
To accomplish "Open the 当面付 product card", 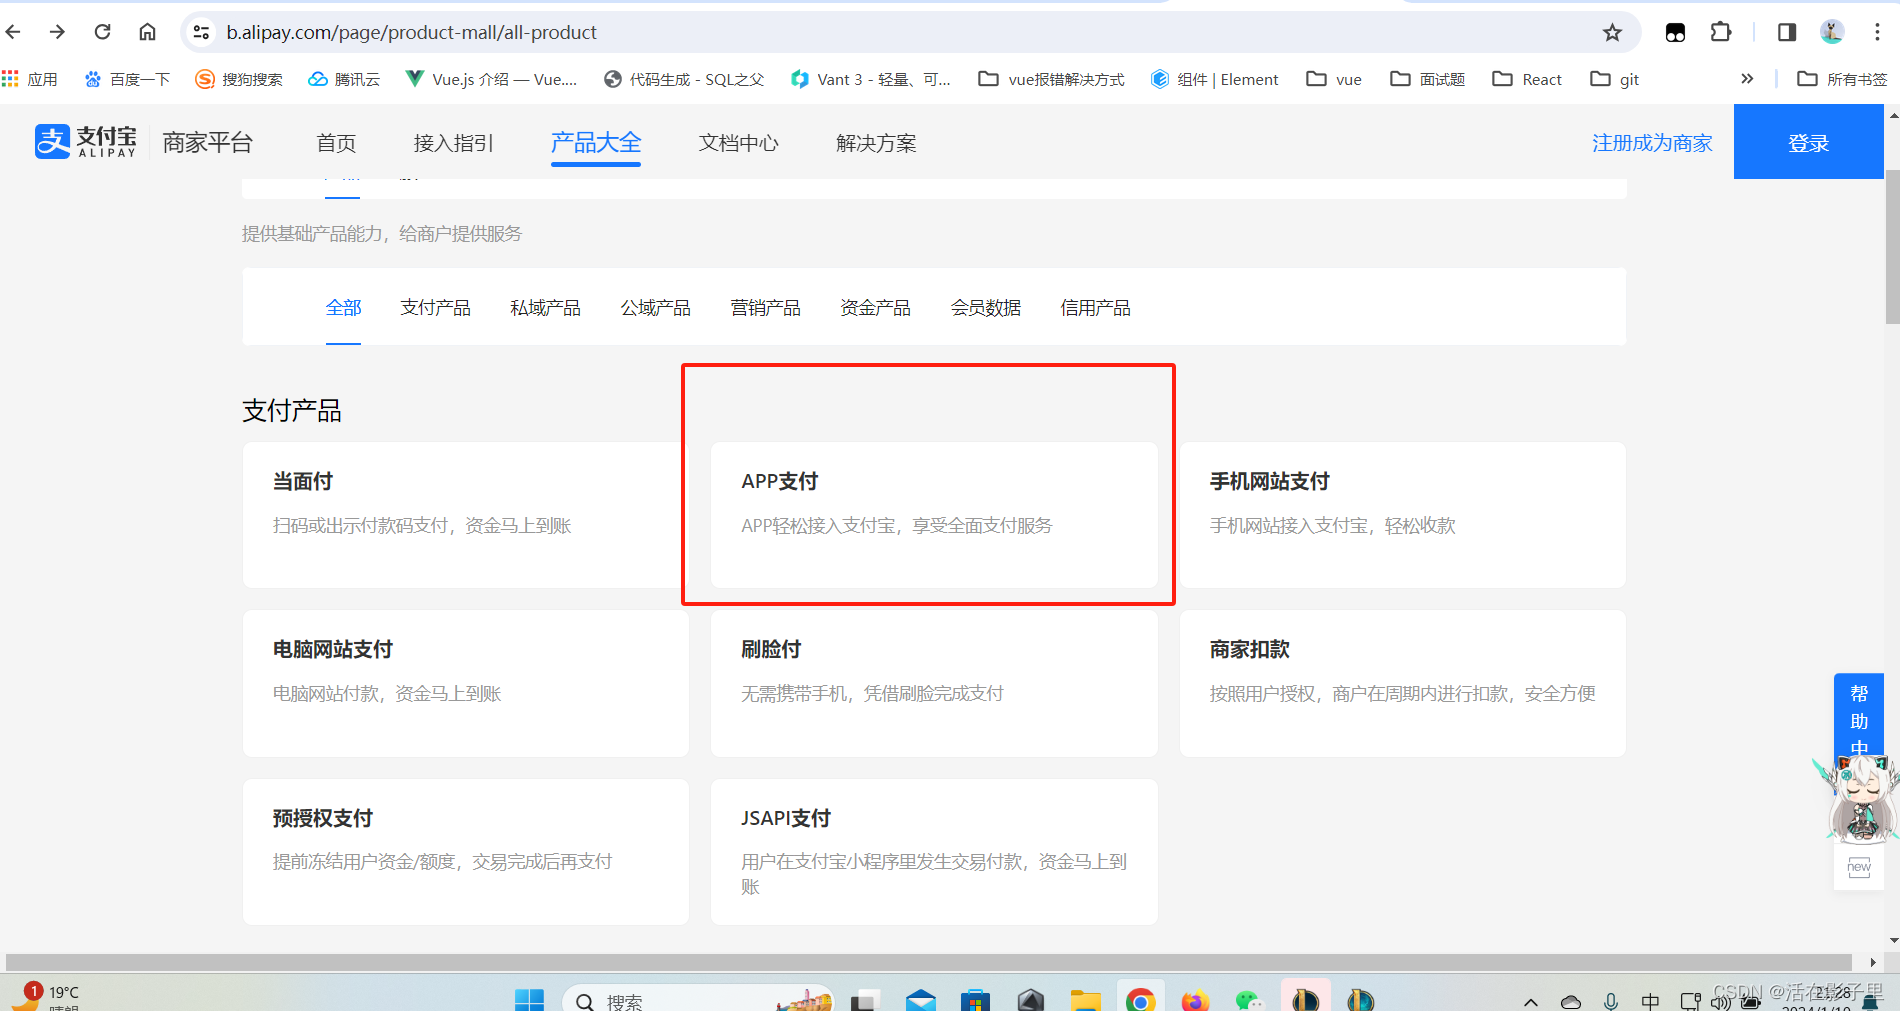I will 465,515.
